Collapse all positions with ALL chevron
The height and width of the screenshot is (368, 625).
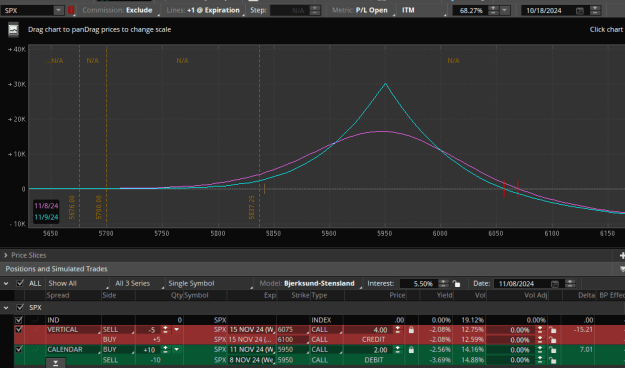pos(6,283)
